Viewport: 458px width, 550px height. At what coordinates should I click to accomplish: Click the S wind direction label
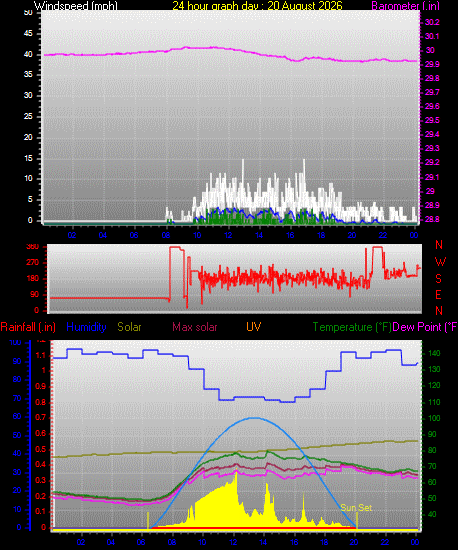438,279
